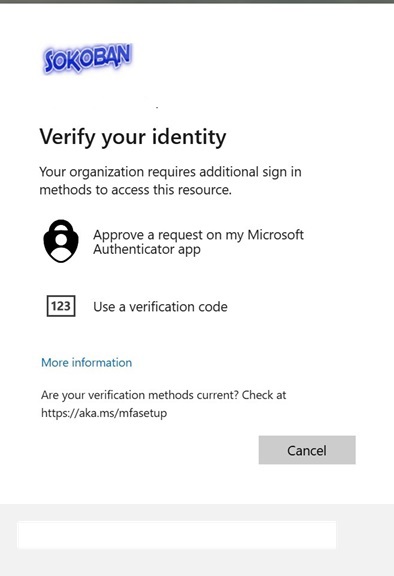The width and height of the screenshot is (394, 576).
Task: Cancel the identity verification
Action: click(307, 450)
